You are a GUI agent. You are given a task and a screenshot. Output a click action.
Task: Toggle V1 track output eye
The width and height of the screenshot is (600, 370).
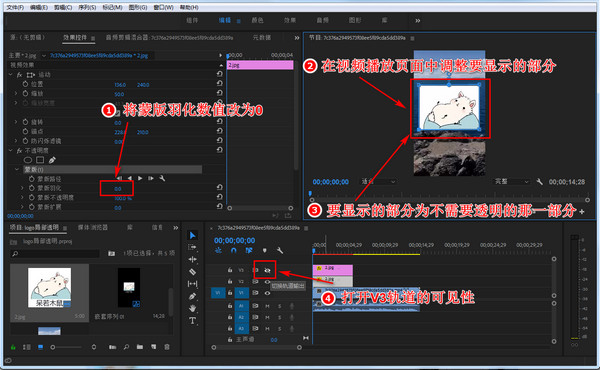point(267,293)
